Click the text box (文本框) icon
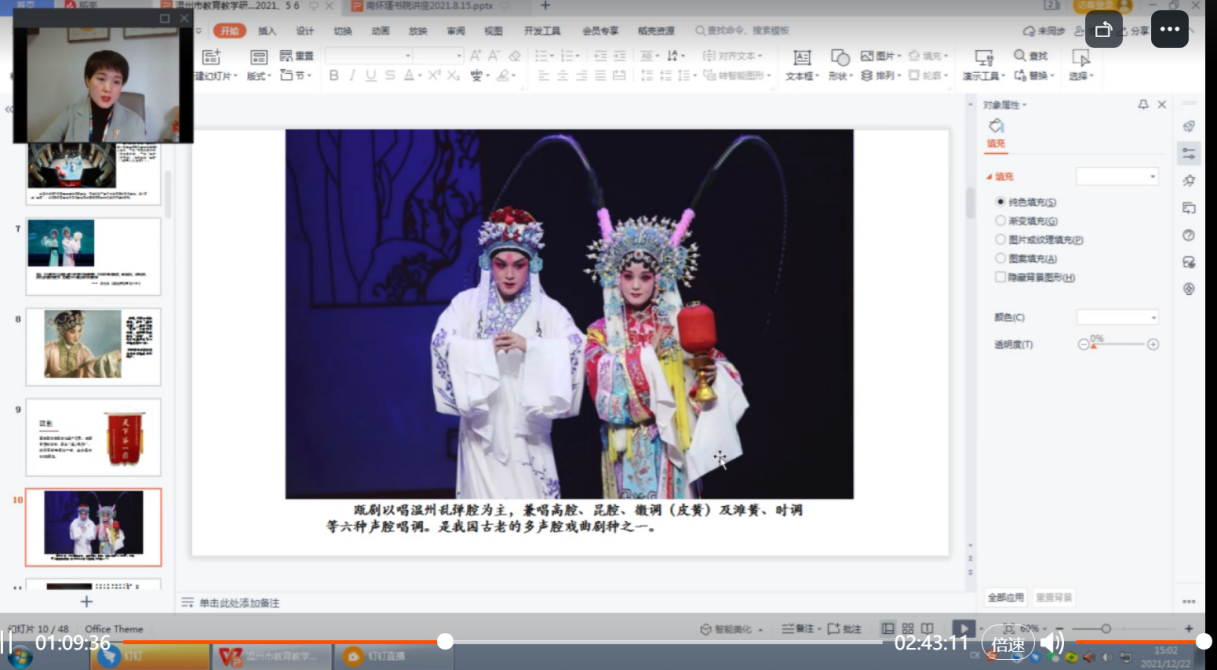Screen dimensions: 1217x670 [801, 58]
